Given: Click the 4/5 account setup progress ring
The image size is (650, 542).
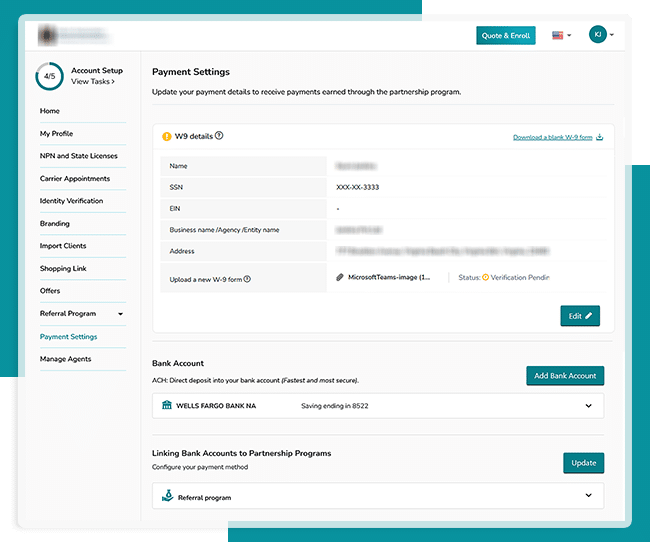Looking at the screenshot, I should [50, 76].
